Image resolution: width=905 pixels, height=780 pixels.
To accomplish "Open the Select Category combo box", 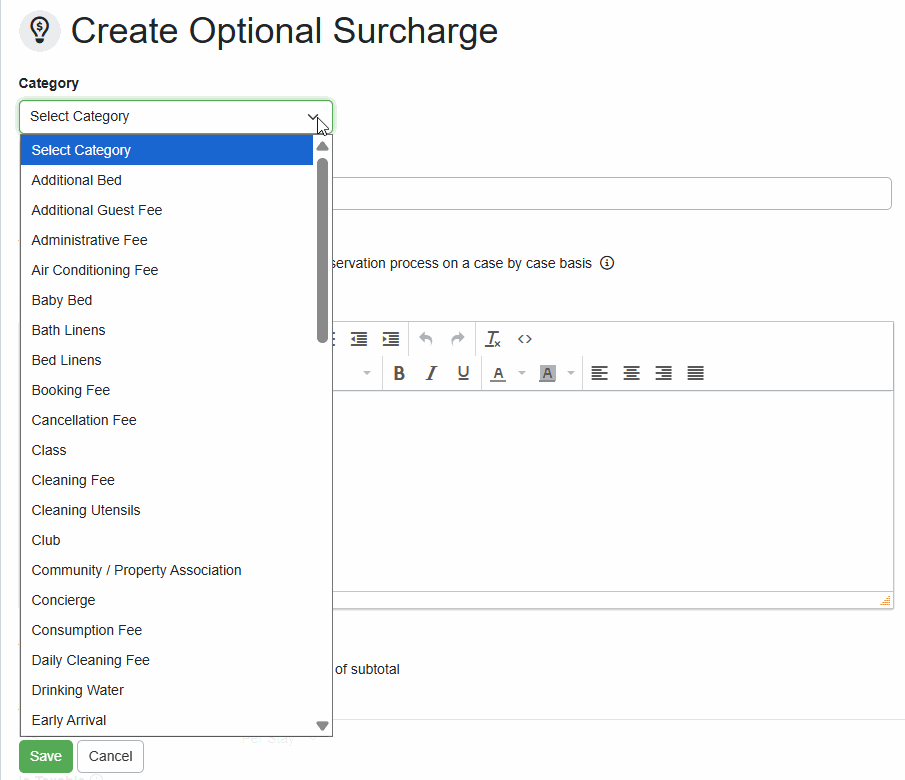I will pyautogui.click(x=176, y=117).
